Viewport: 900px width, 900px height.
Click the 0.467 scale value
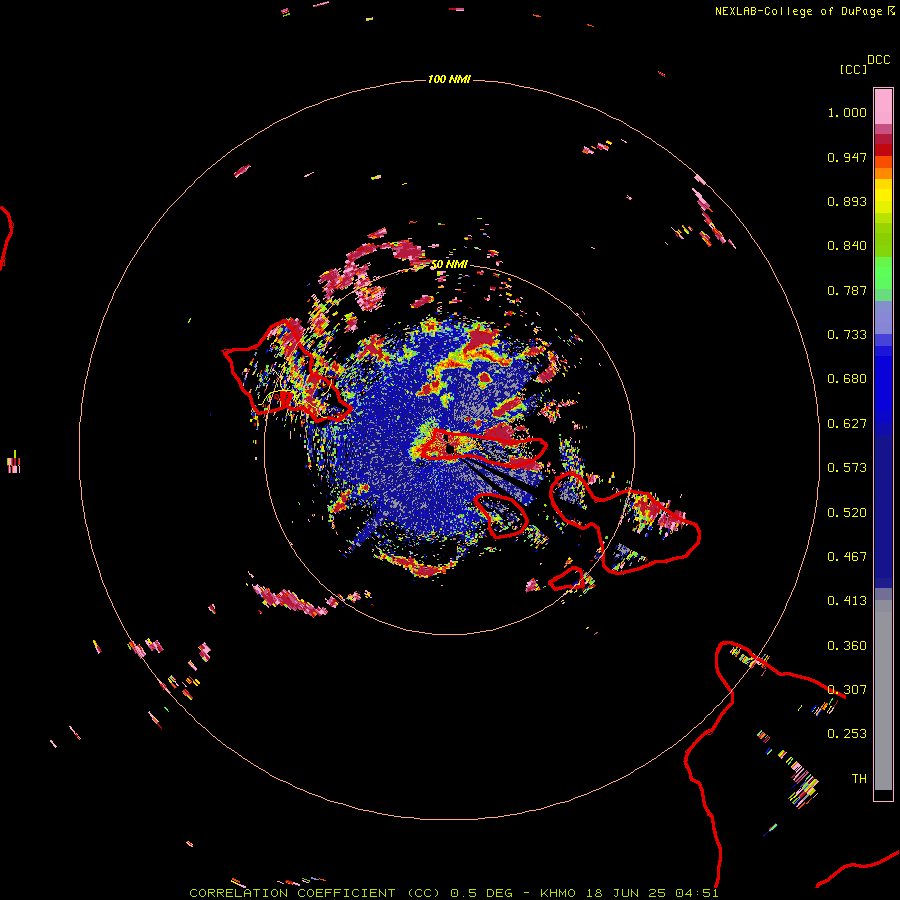(x=847, y=557)
